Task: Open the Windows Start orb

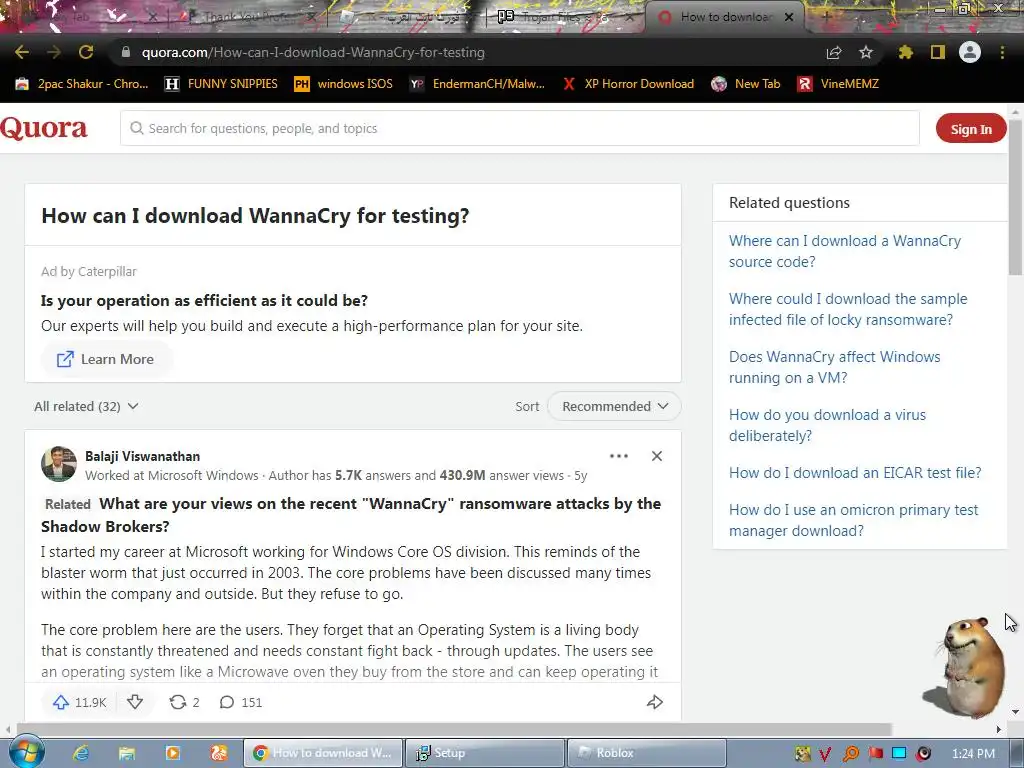Action: [x=26, y=752]
